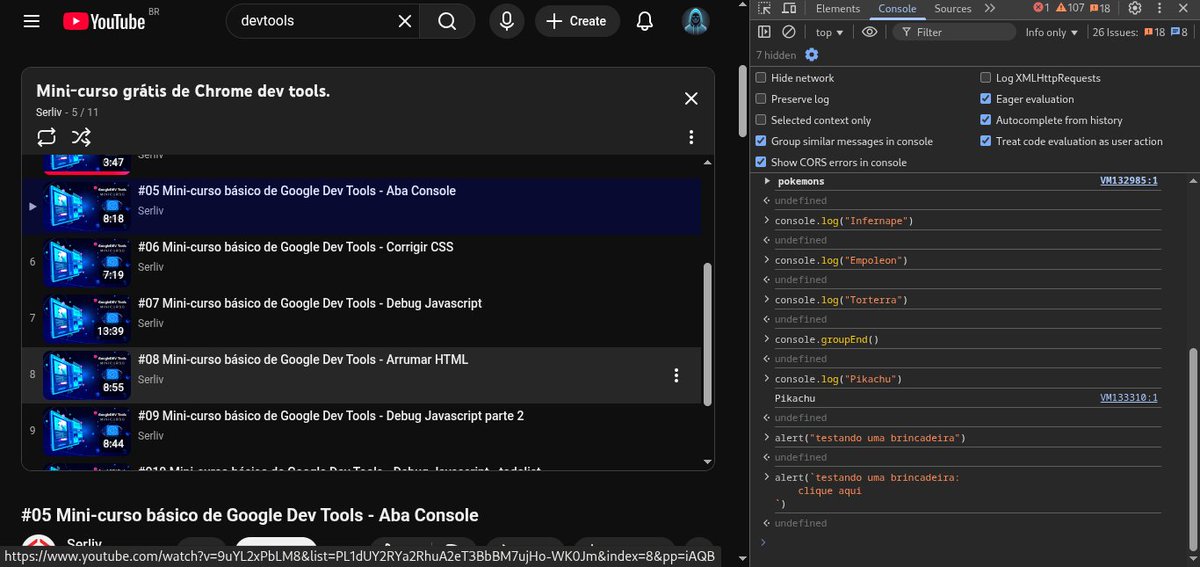Screen dimensions: 1200x567
Task: Toggle DevTools device toolbar icon
Action: 788,8
